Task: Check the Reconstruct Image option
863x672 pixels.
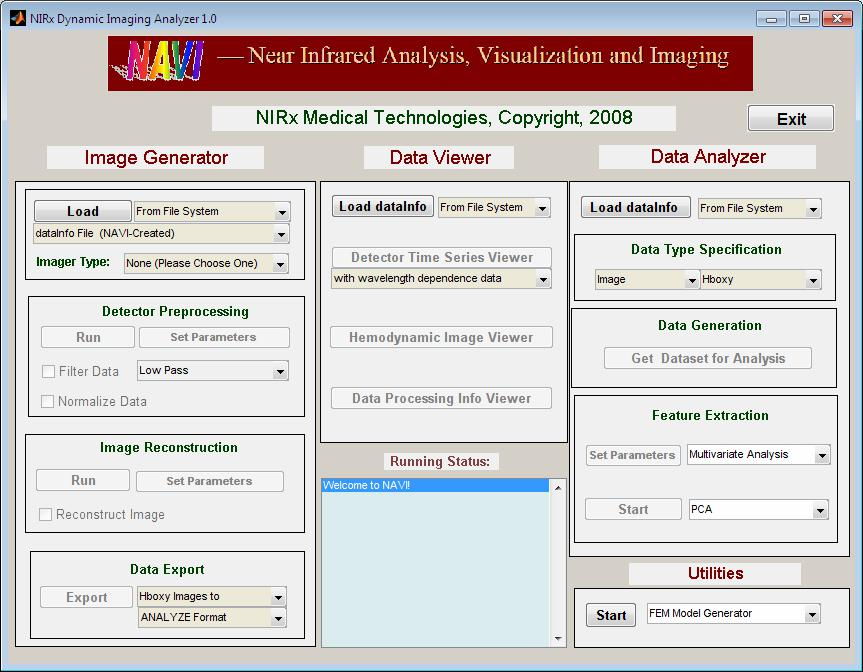Action: pos(46,514)
